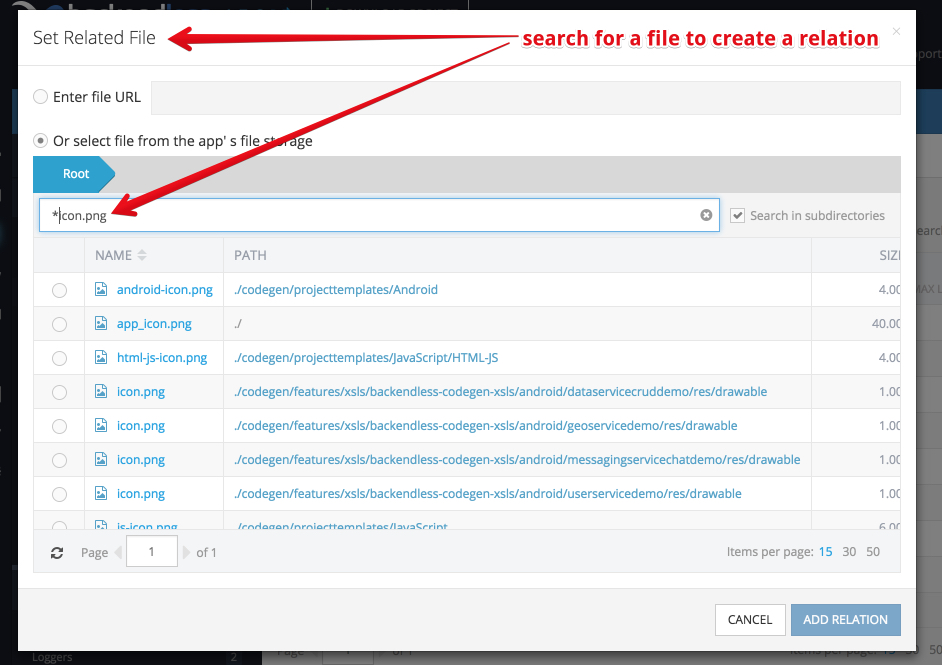Click the ./codegen/projecttemplates/Android path

pyautogui.click(x=336, y=290)
